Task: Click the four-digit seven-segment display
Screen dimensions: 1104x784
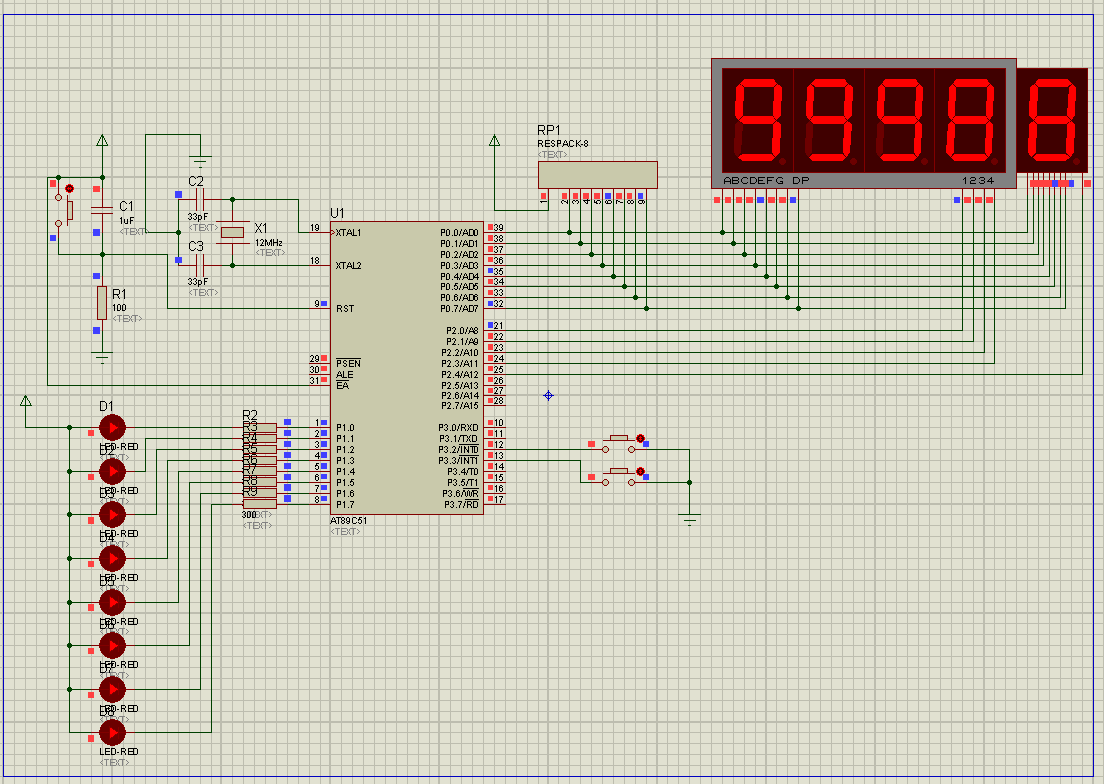Action: coord(864,123)
